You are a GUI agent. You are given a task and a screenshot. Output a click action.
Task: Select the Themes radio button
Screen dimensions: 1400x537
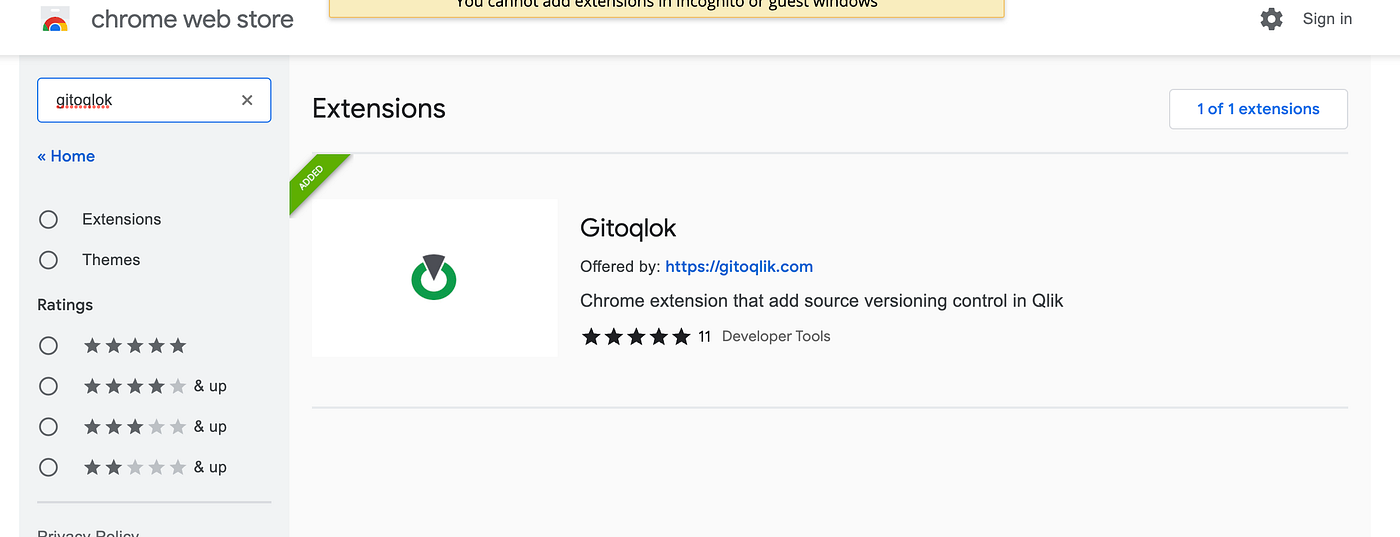click(x=48, y=260)
